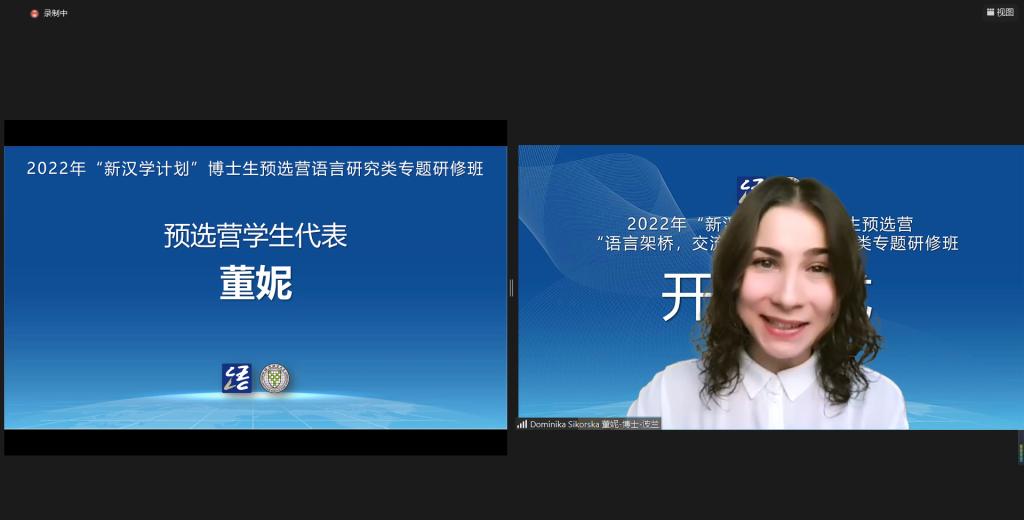Click the shared slide's top title line
1024x520 pixels.
(256, 169)
